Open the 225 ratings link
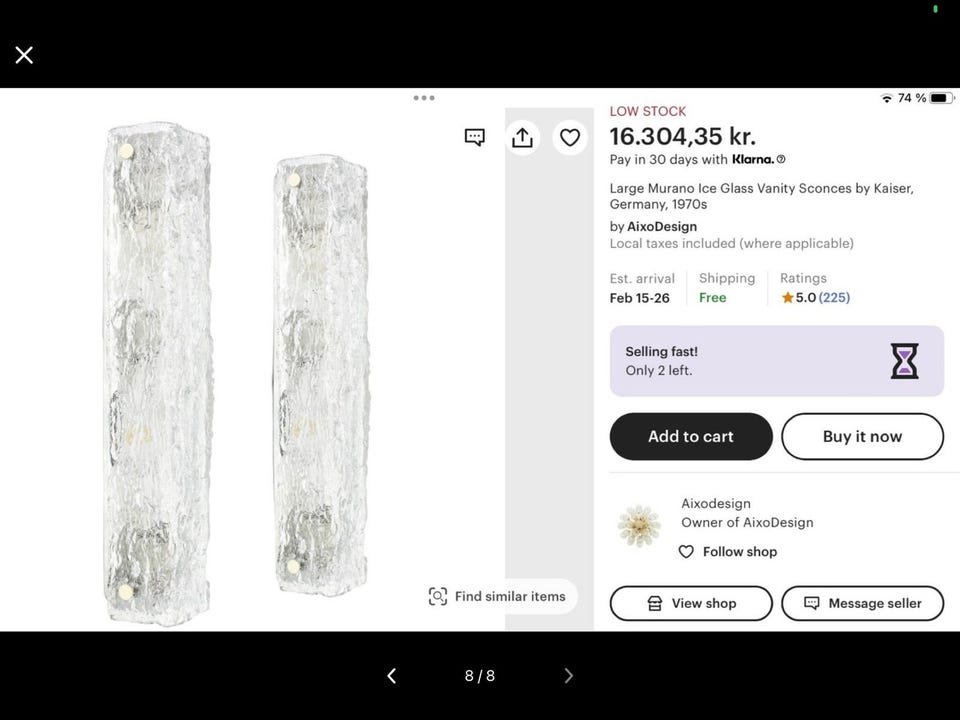 (x=834, y=298)
